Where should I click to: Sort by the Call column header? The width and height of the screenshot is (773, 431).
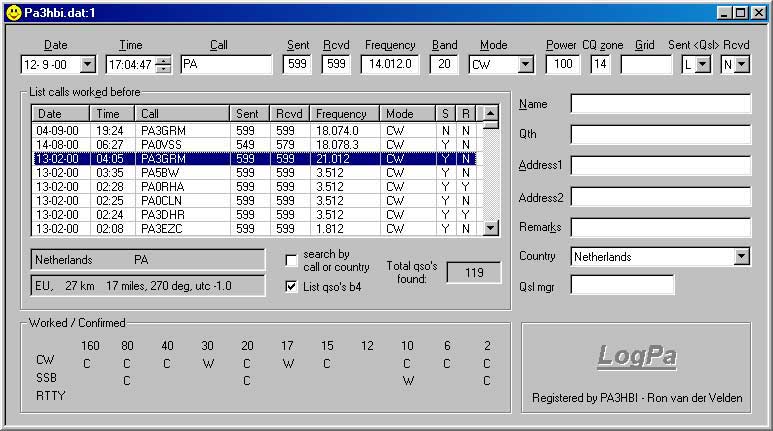point(182,113)
